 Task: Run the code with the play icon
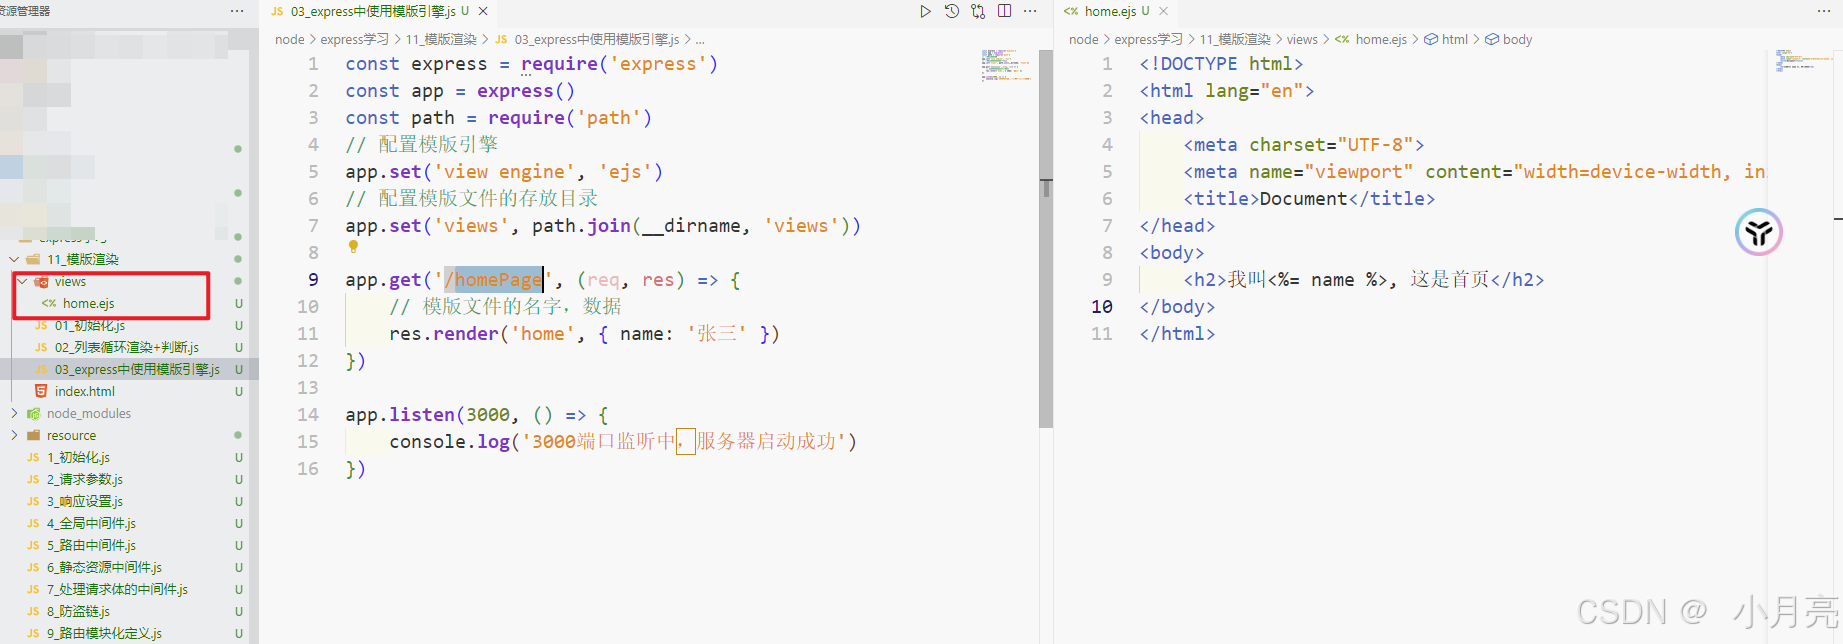pyautogui.click(x=925, y=11)
